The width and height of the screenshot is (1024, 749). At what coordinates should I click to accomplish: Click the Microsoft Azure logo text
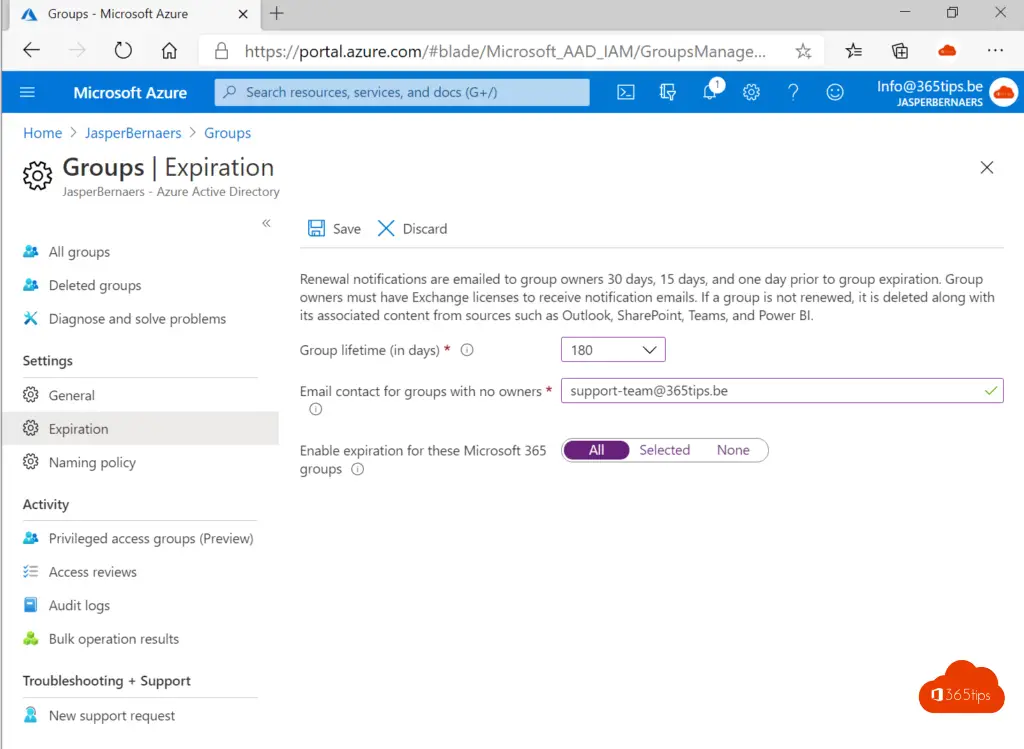[130, 93]
